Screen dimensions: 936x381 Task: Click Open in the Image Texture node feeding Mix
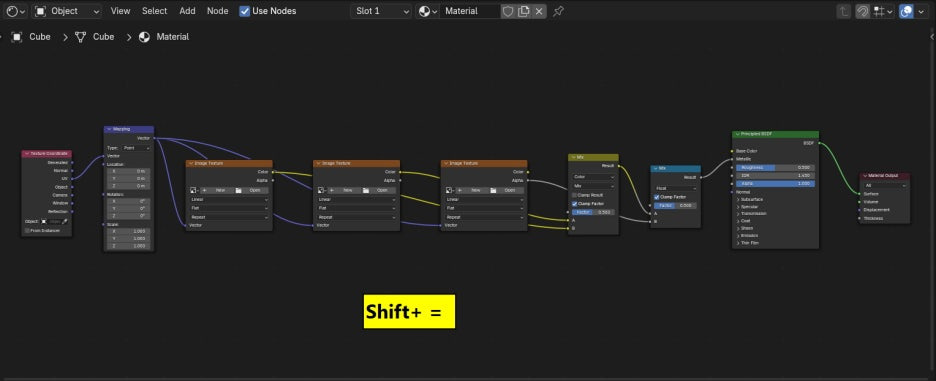point(506,190)
